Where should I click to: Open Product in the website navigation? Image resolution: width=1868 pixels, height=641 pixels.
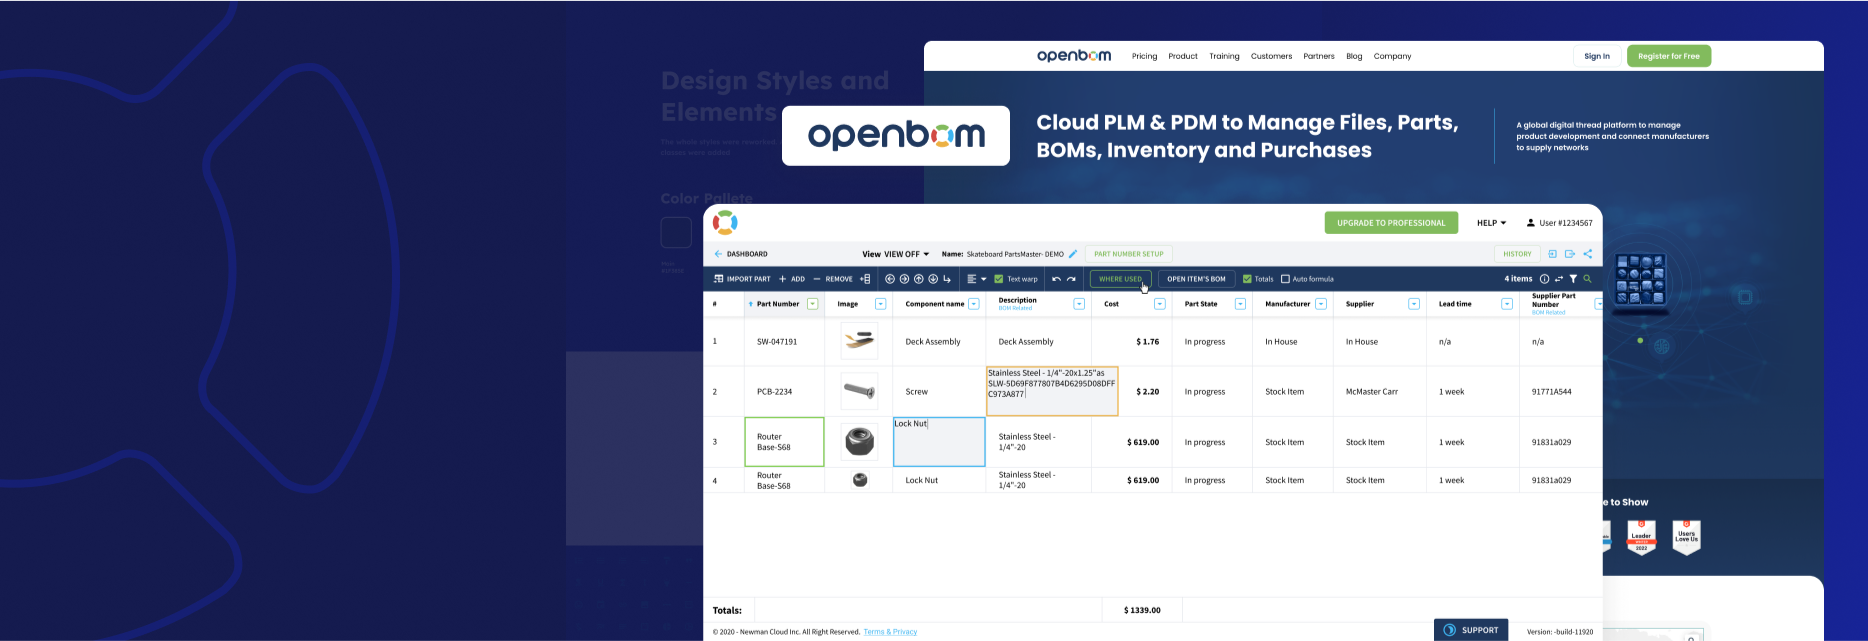tap(1183, 56)
